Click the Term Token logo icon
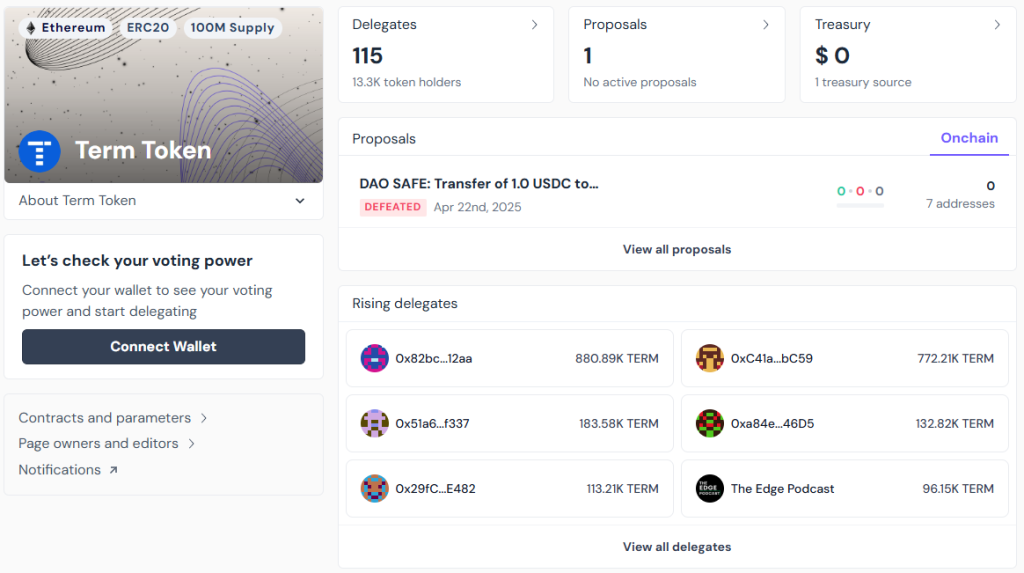 coord(40,151)
